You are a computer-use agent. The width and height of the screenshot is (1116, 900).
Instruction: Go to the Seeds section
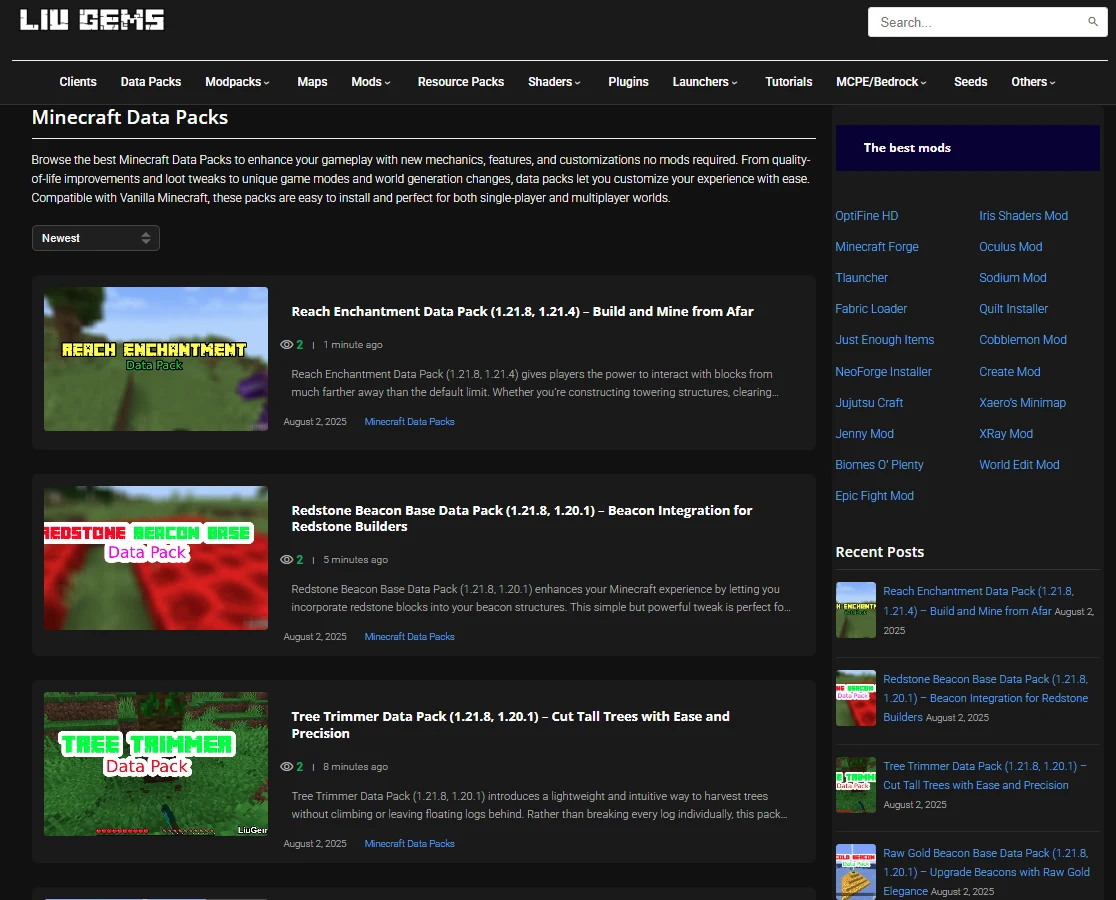[x=971, y=82]
